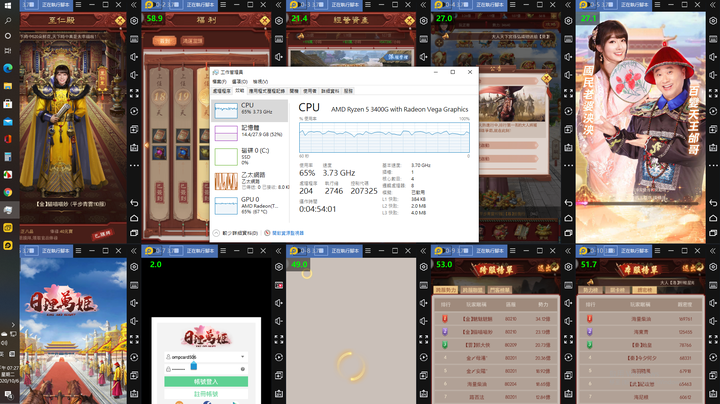Switch to 使用者 tab in Task Manager
The height and width of the screenshot is (404, 720).
click(310, 91)
